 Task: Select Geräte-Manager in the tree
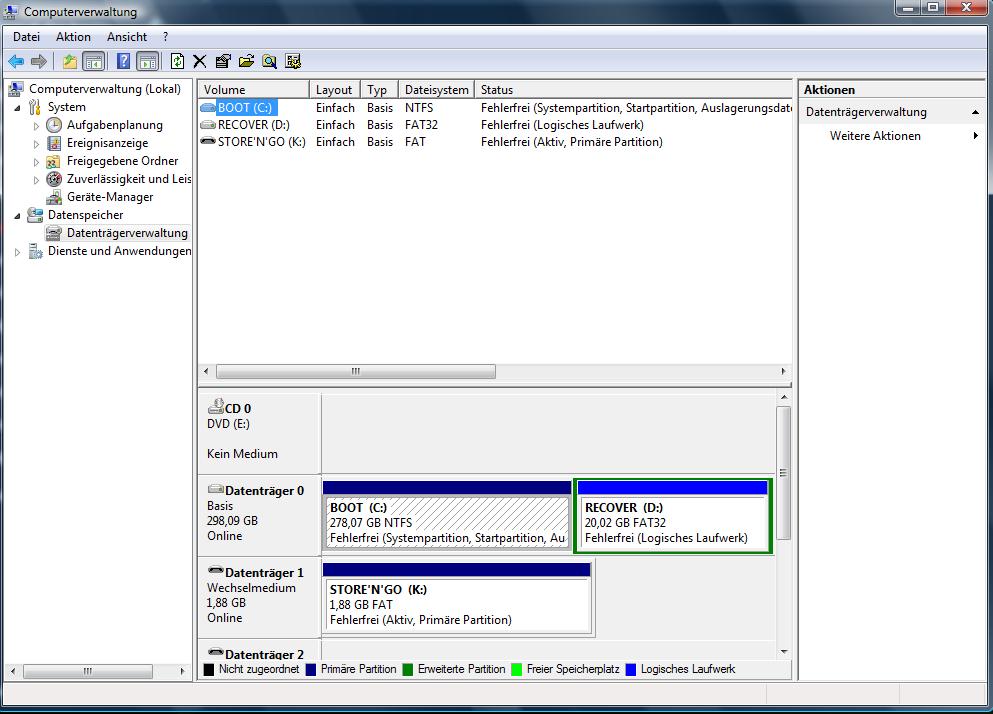click(x=109, y=197)
